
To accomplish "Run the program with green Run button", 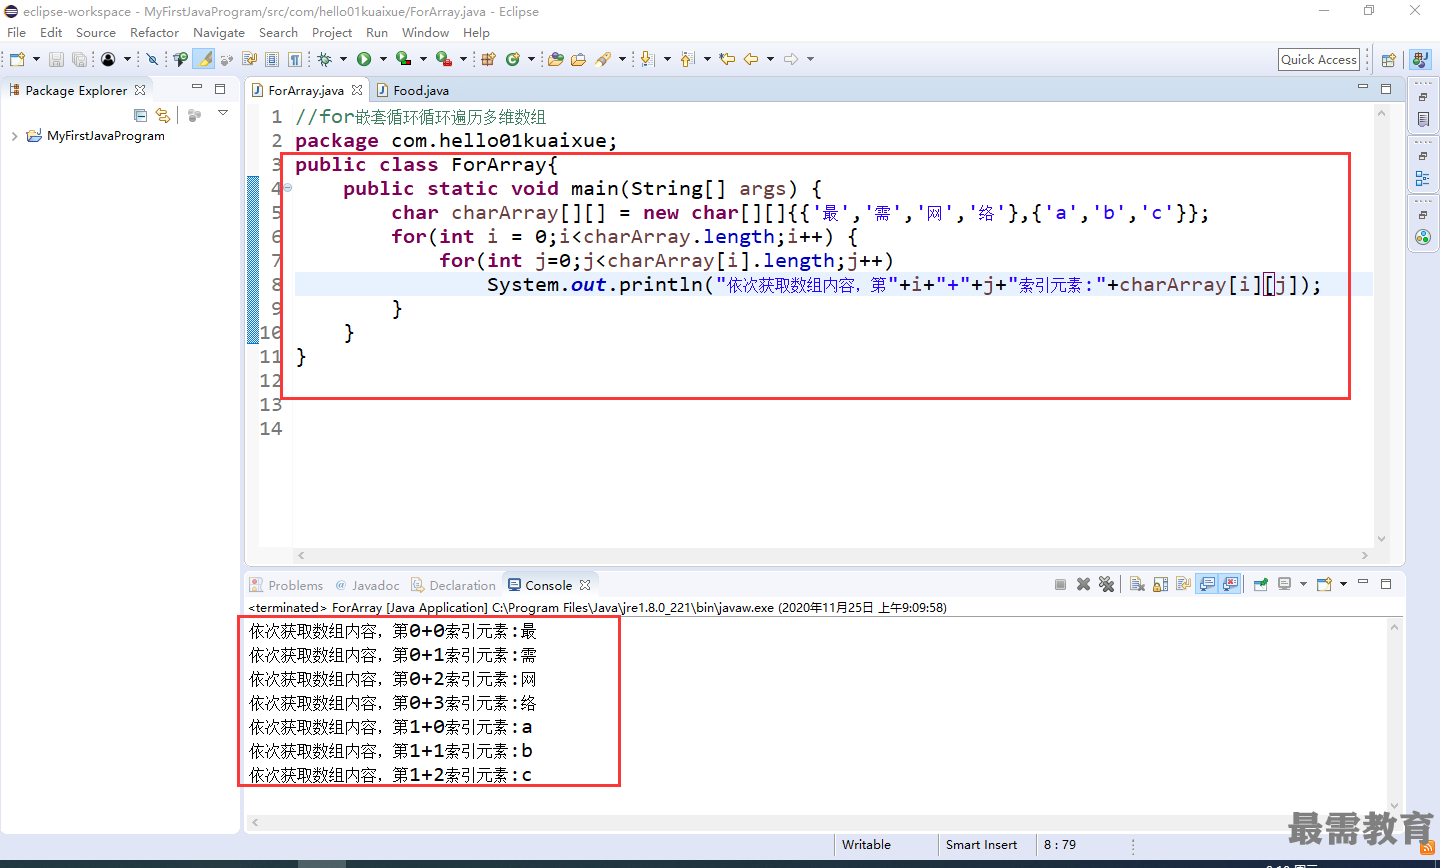I will point(364,59).
